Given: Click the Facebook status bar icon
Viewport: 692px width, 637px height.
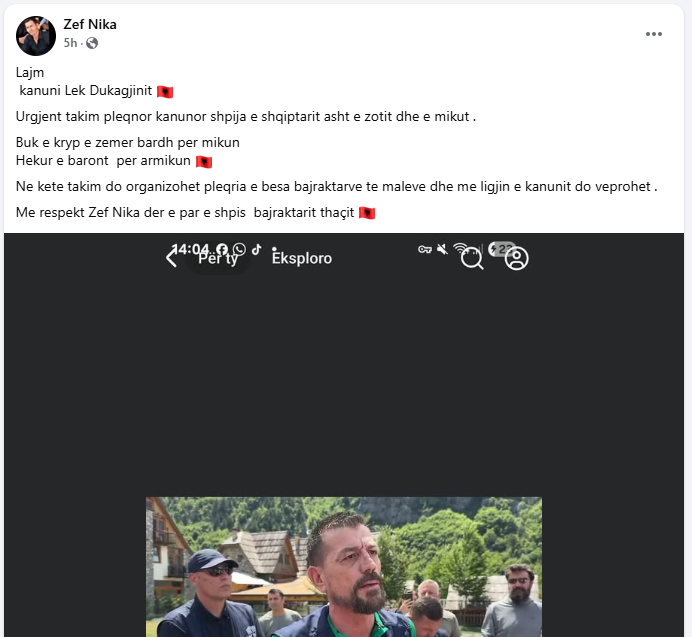Looking at the screenshot, I should (x=222, y=249).
